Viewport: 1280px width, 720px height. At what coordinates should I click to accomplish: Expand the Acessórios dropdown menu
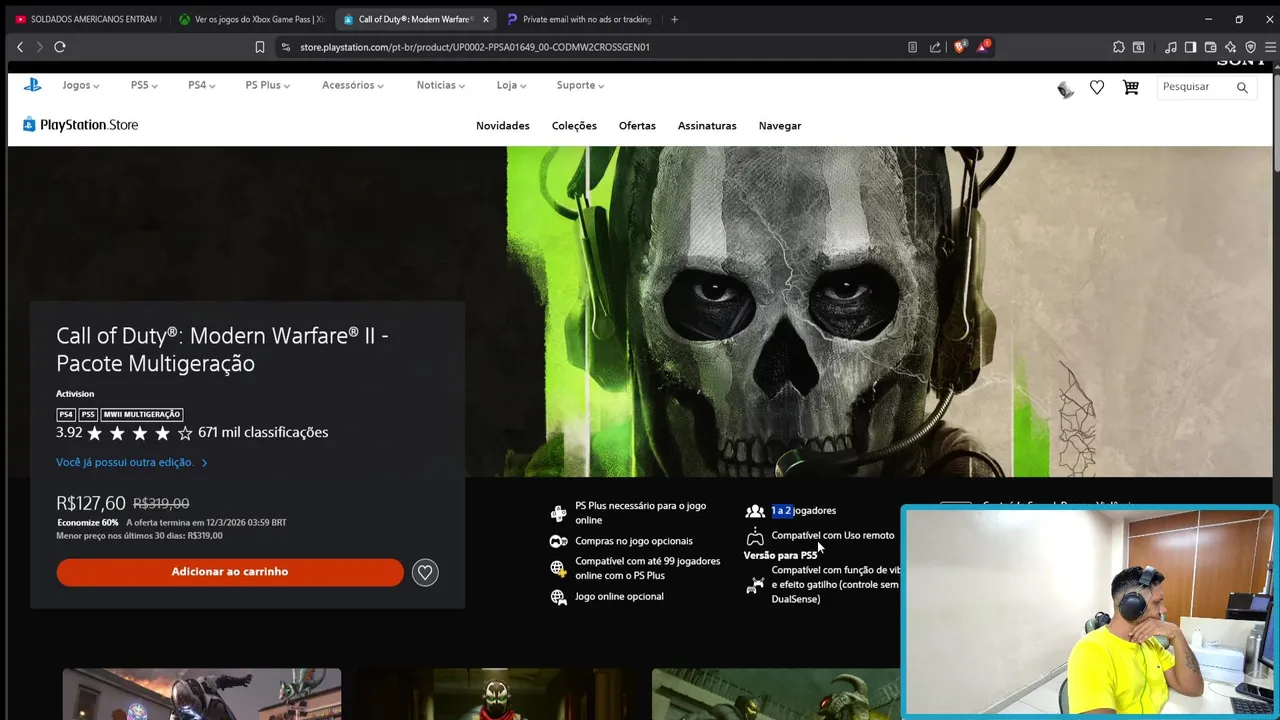(353, 85)
